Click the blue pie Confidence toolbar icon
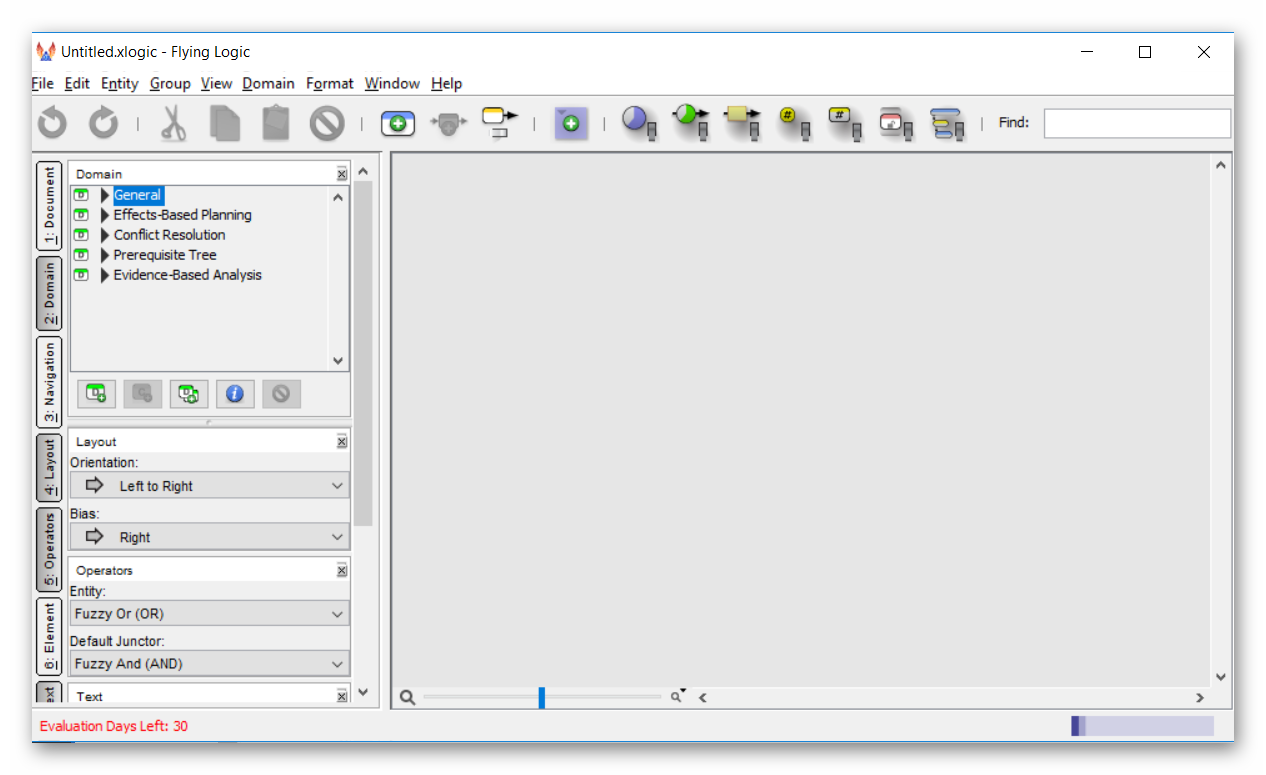This screenshot has height=775, width=1266. [x=636, y=122]
